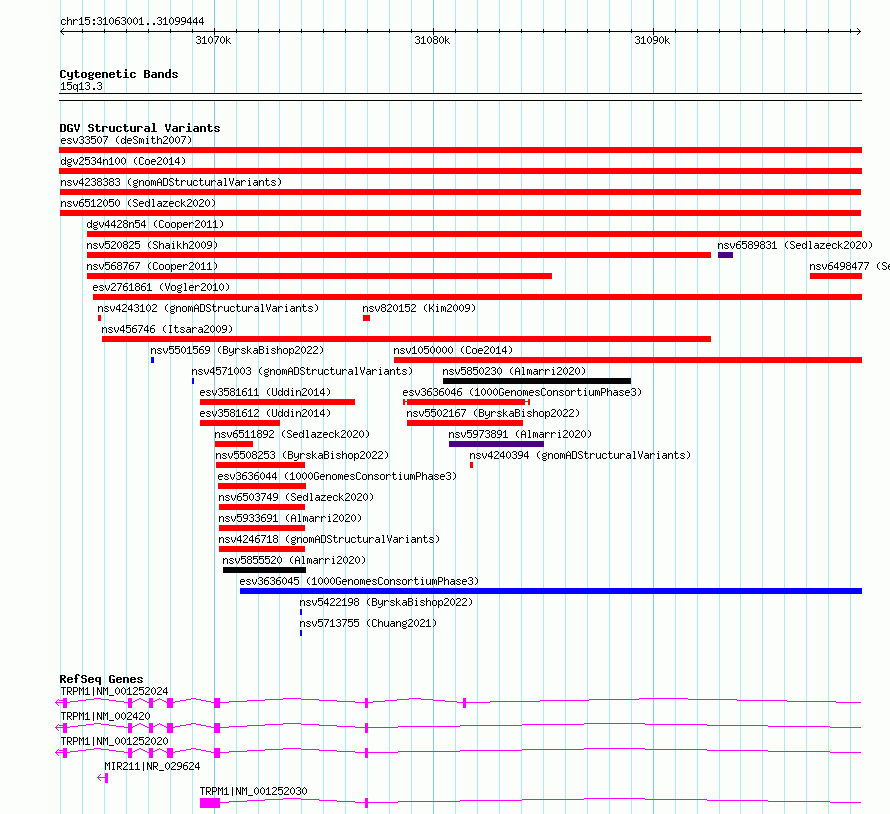Select the blue esv3636045 variant bar
The height and width of the screenshot is (814, 890).
(x=551, y=591)
